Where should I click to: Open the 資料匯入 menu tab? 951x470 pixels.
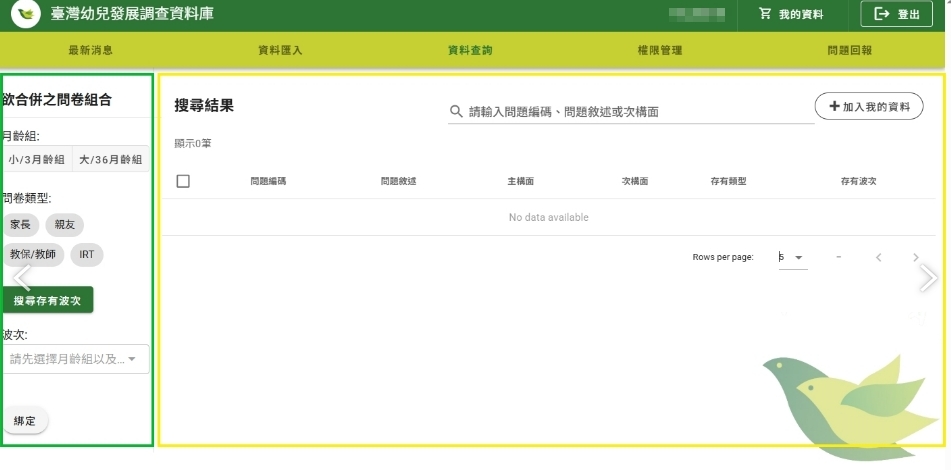(x=280, y=50)
